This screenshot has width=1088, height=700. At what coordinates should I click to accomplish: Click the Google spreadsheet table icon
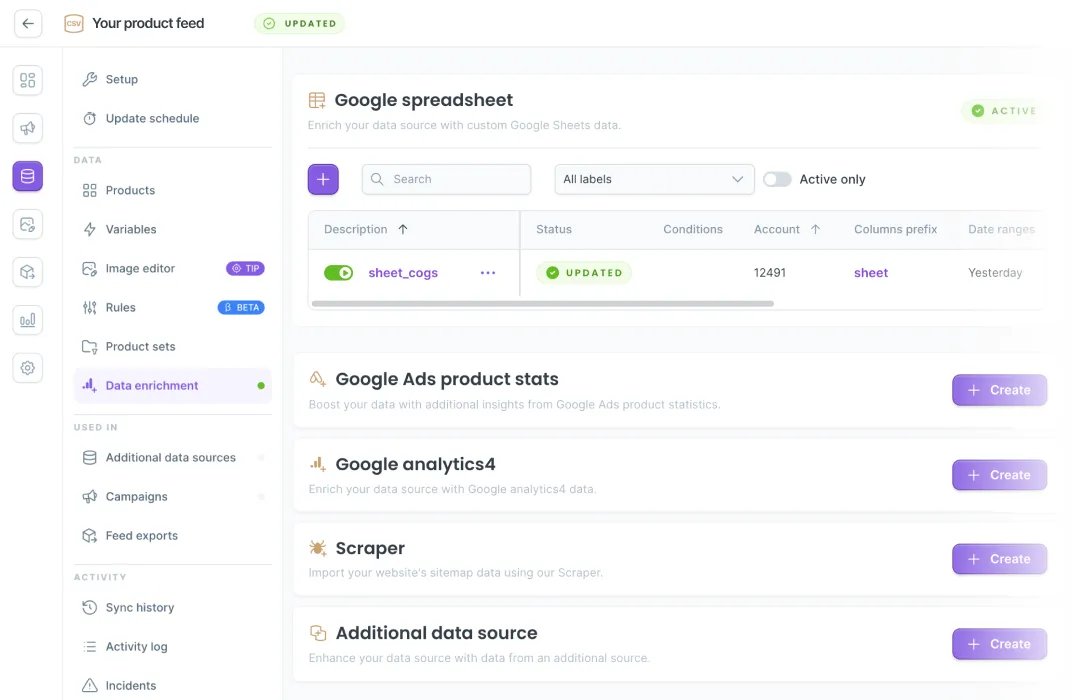click(317, 100)
